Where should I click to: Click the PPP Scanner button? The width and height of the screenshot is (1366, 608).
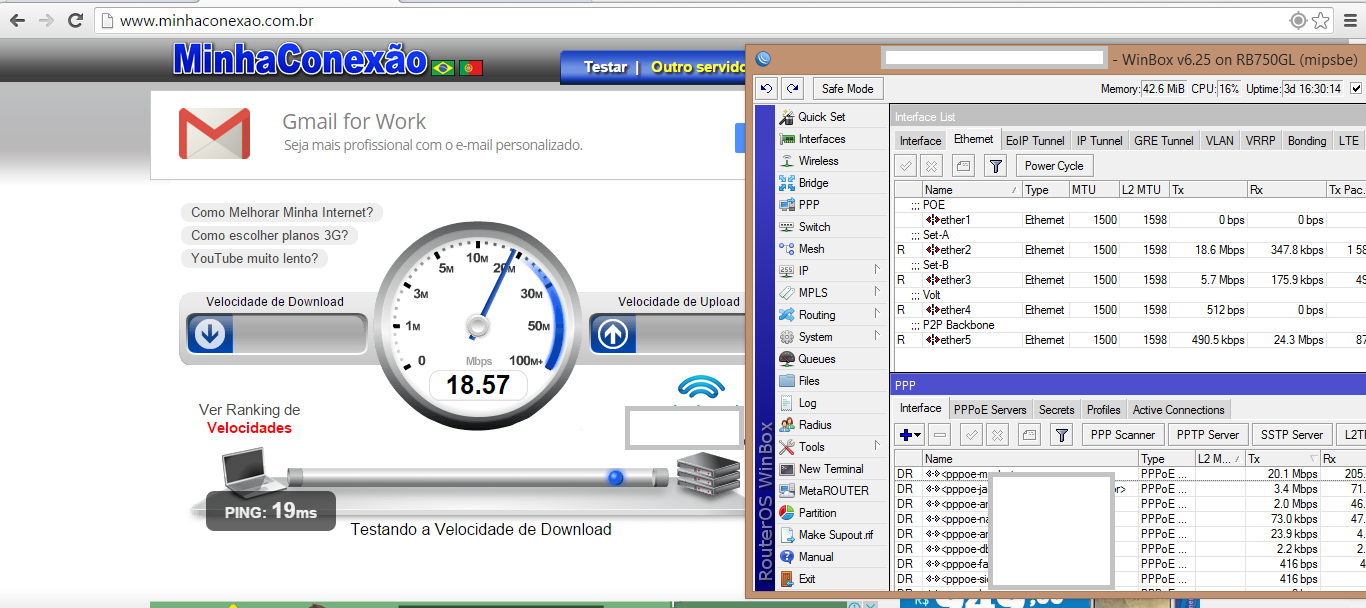point(1123,435)
